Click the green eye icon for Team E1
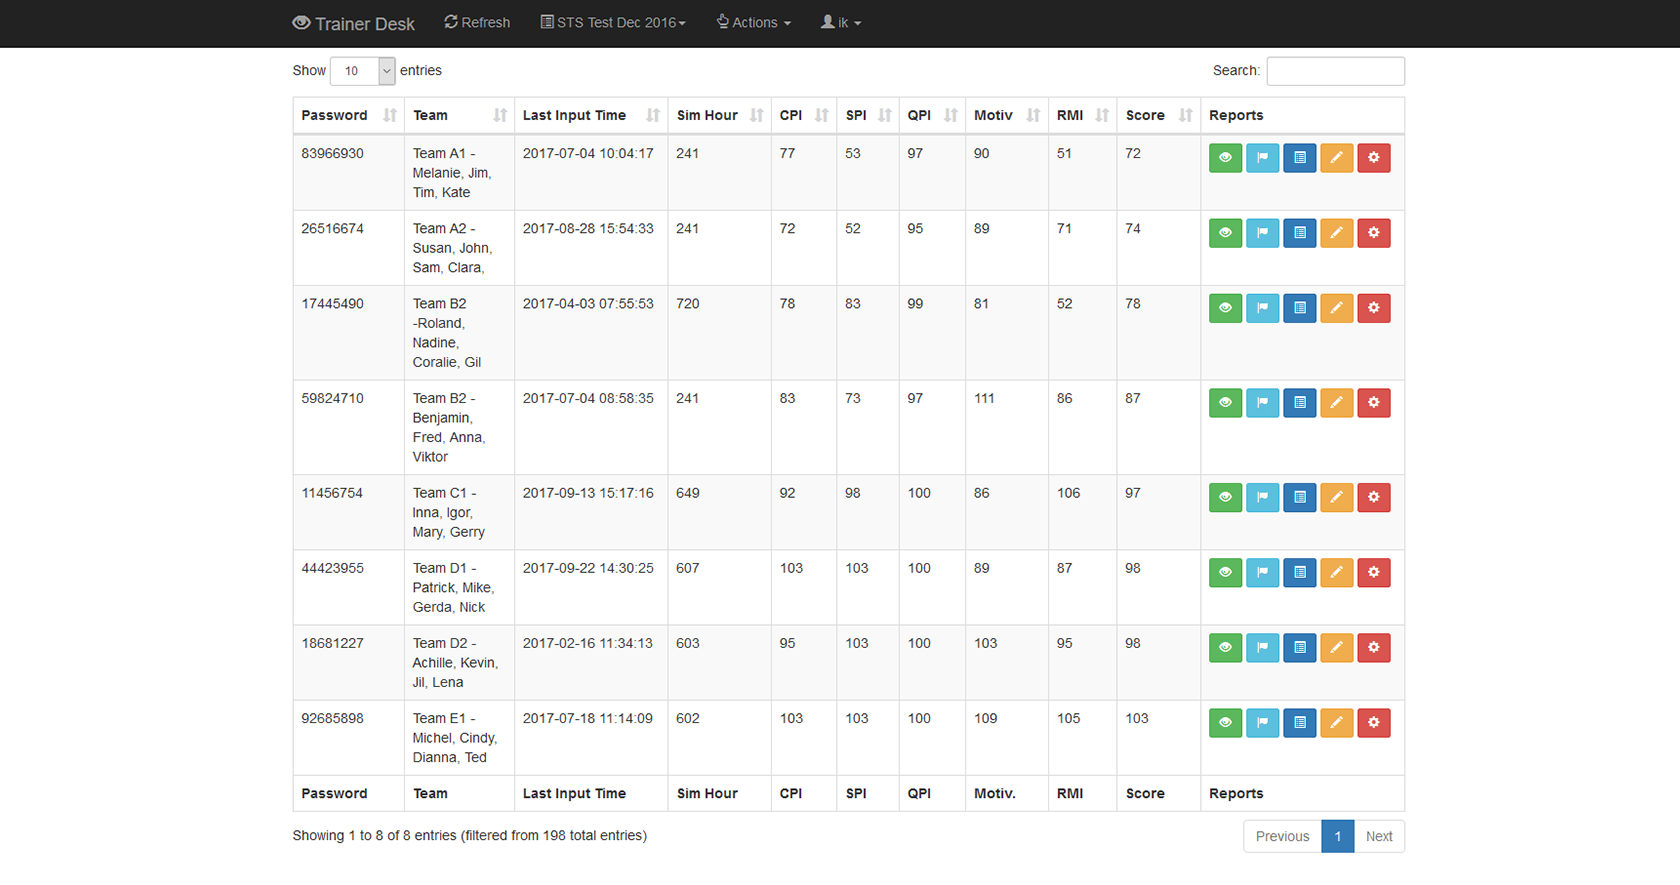This screenshot has width=1680, height=885. point(1225,723)
